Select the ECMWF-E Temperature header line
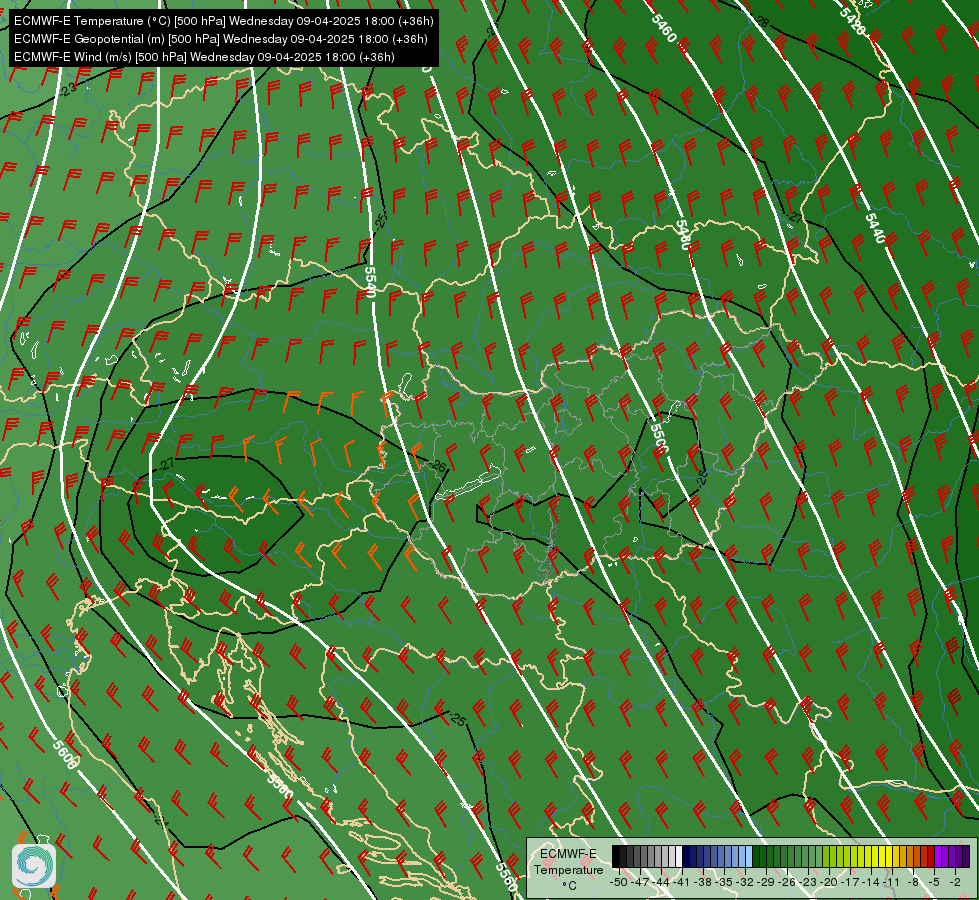 pyautogui.click(x=224, y=21)
